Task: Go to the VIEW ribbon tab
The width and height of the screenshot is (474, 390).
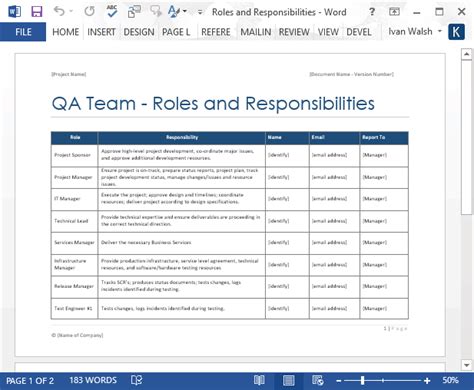Action: [x=328, y=32]
